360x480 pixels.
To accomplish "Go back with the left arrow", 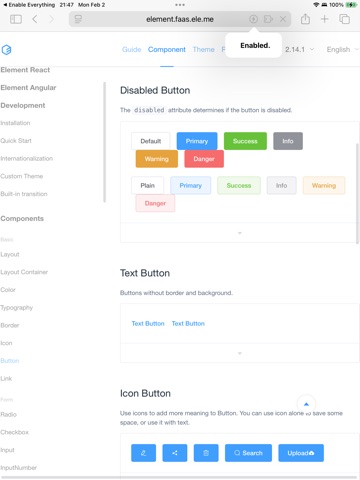I will point(35,19).
